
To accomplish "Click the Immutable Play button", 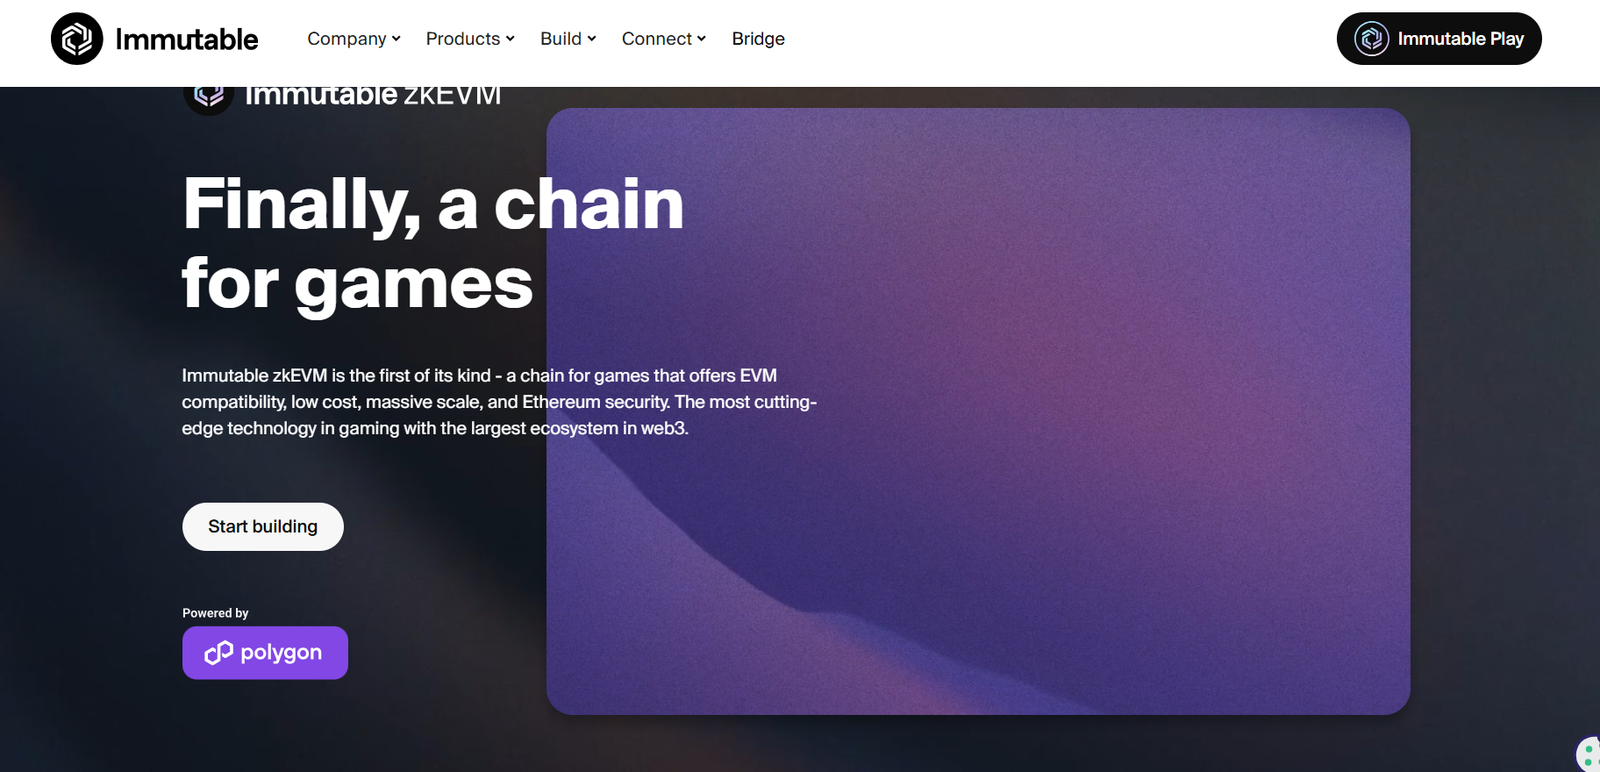I will pos(1439,39).
